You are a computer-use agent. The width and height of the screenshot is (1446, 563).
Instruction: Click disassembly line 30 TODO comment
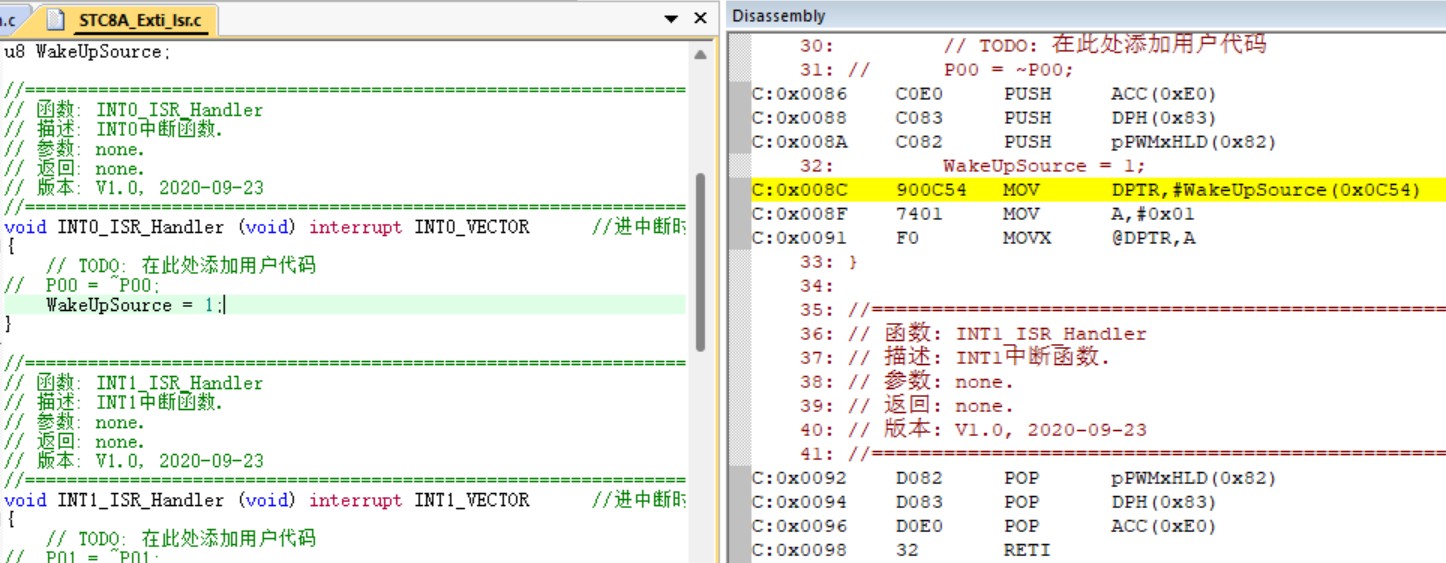click(1033, 45)
